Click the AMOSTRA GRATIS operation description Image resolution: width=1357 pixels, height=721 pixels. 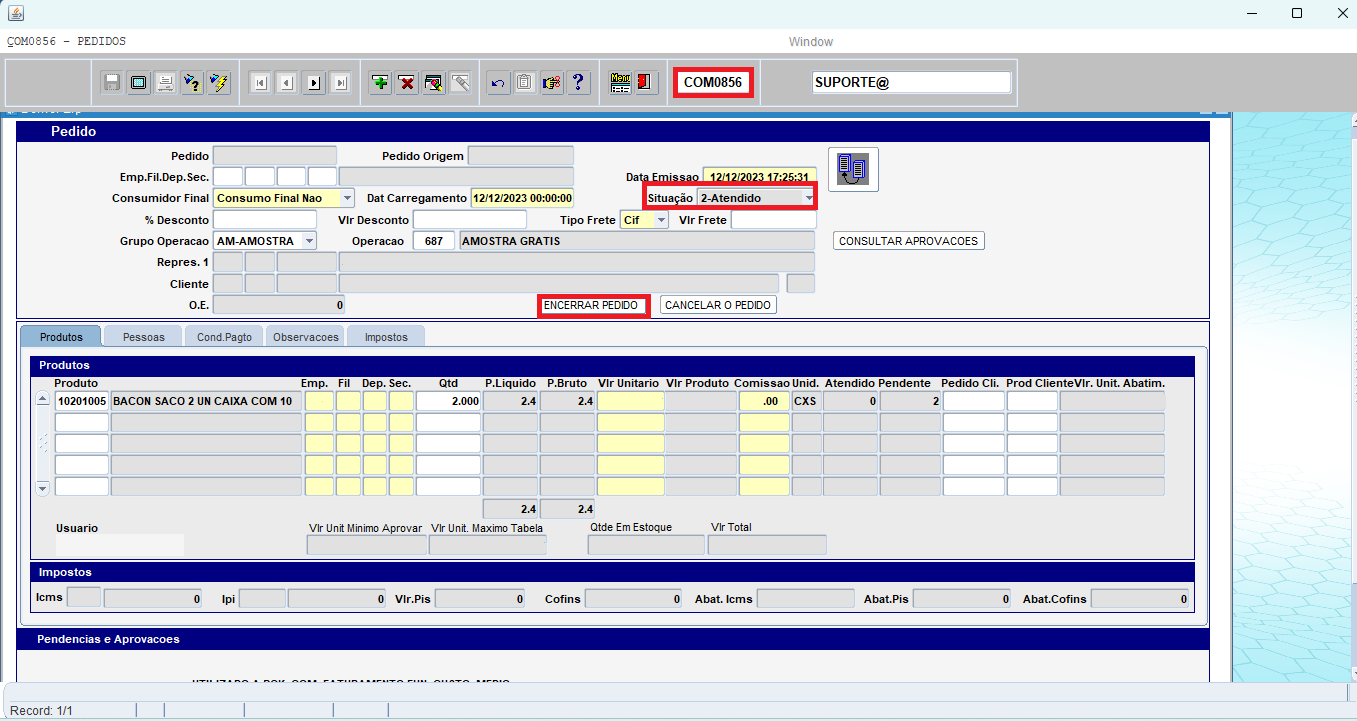(x=636, y=241)
